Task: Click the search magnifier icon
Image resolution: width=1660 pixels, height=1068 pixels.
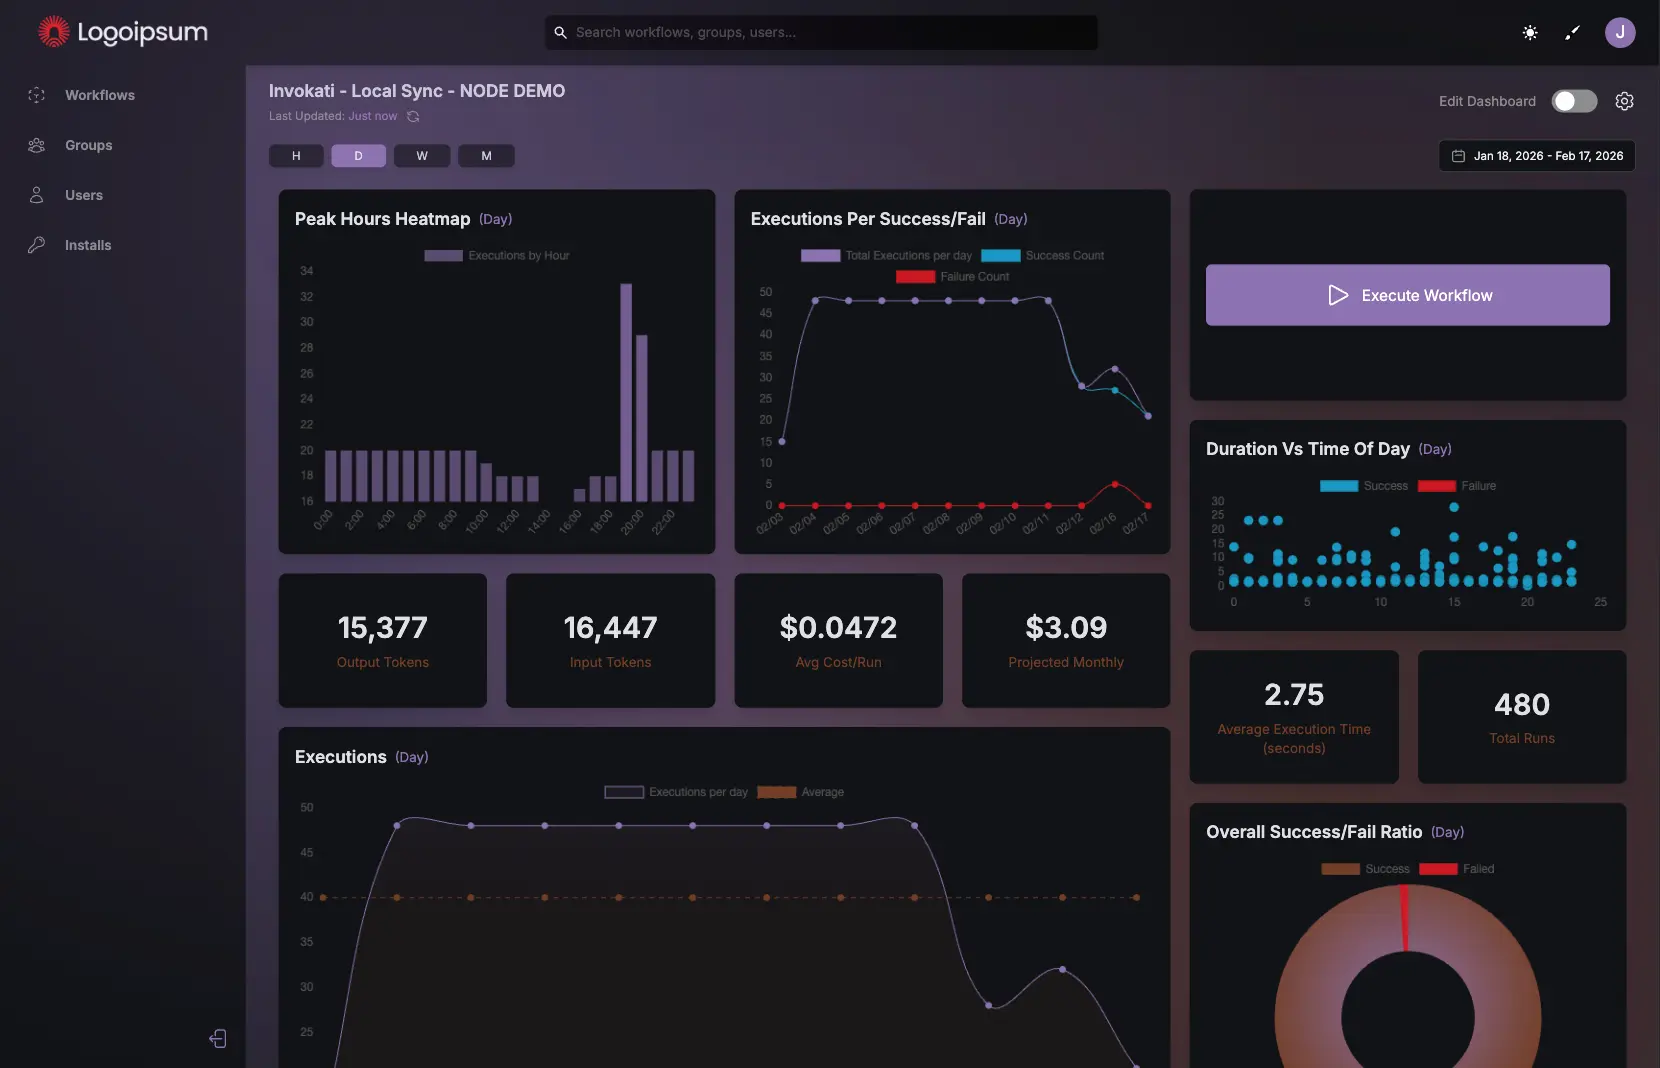Action: 561,32
